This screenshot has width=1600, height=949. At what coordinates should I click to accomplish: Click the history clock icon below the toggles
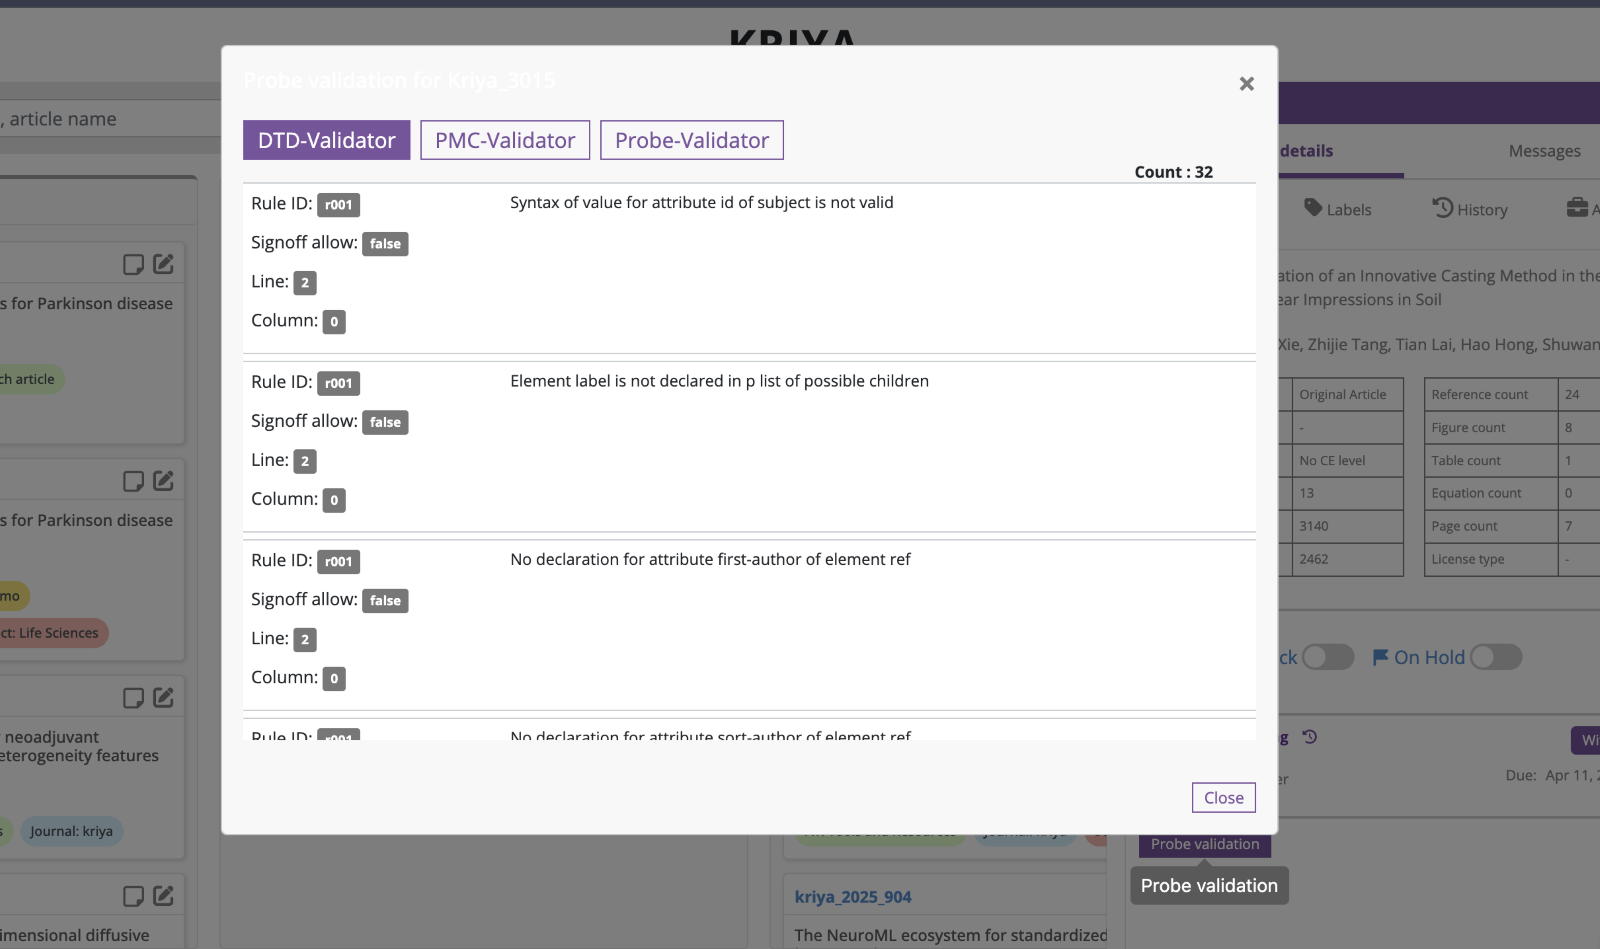point(1310,738)
